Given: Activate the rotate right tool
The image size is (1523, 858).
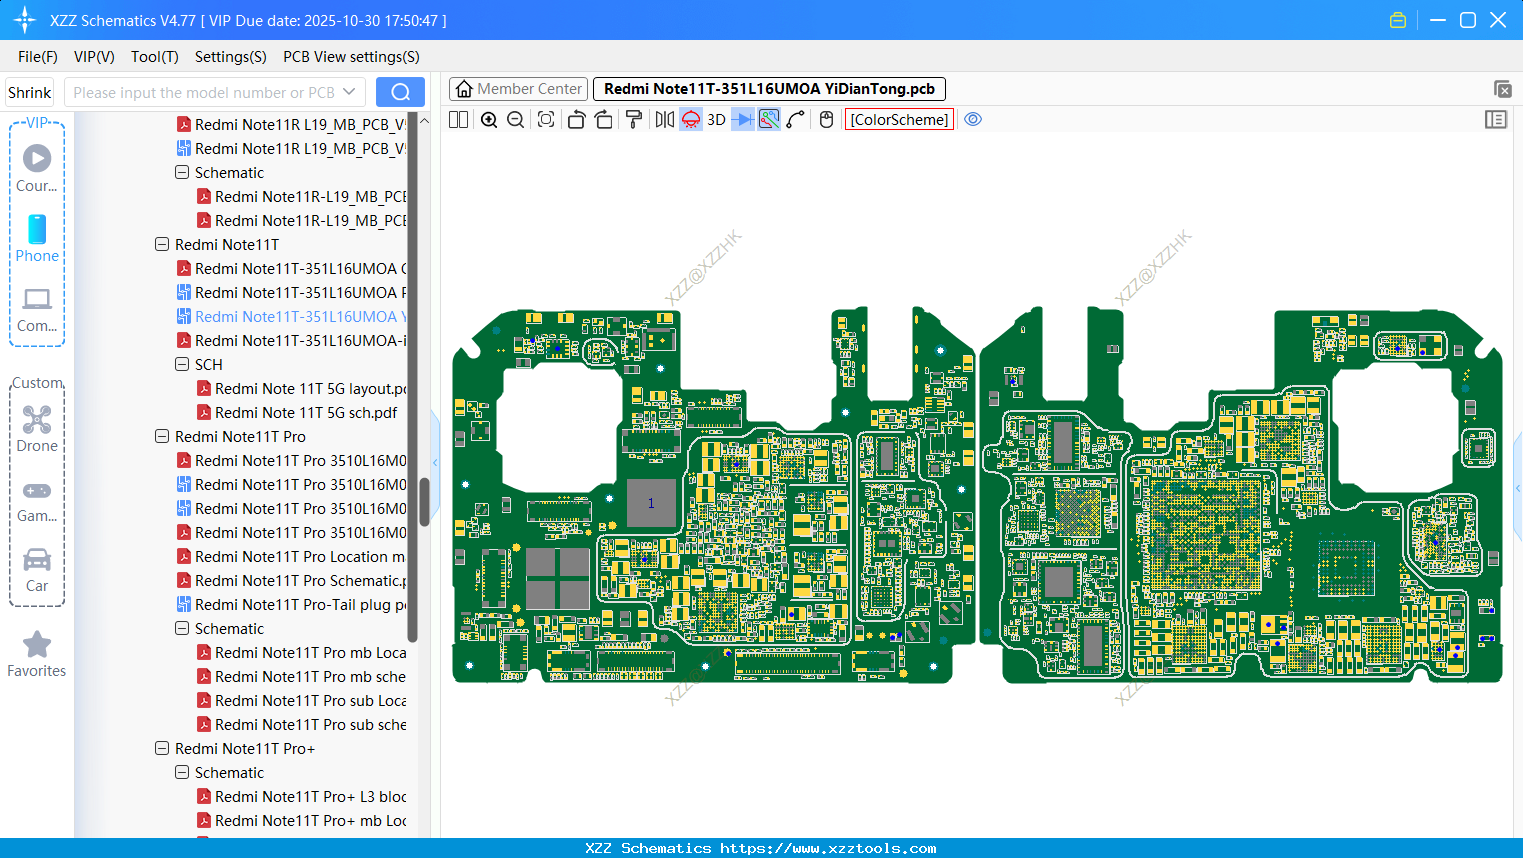Looking at the screenshot, I should (603, 119).
